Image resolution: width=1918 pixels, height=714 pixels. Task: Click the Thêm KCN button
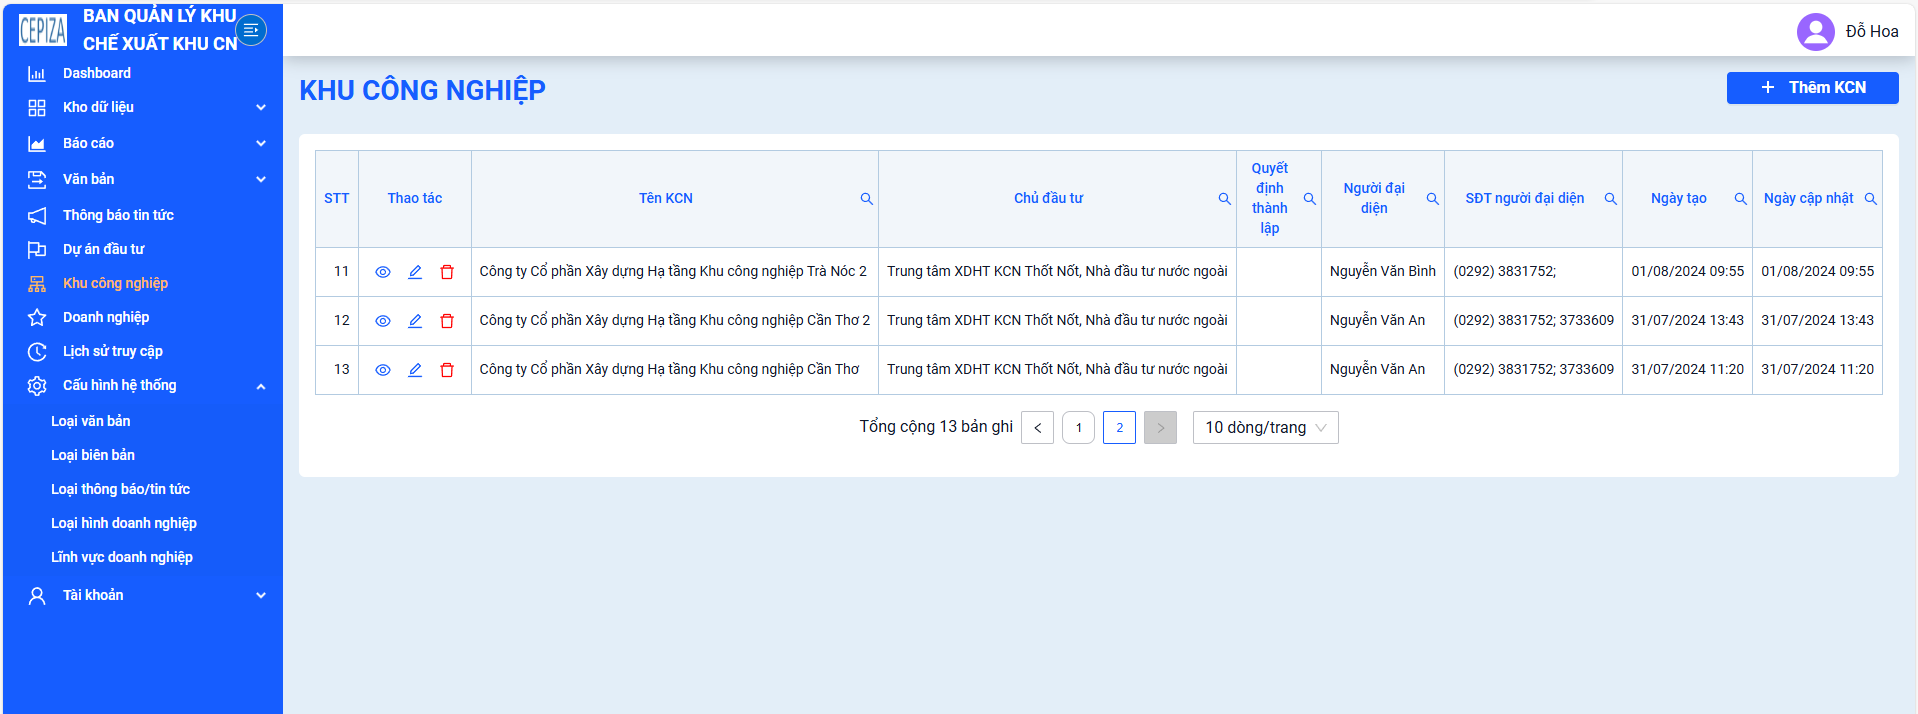point(1812,88)
